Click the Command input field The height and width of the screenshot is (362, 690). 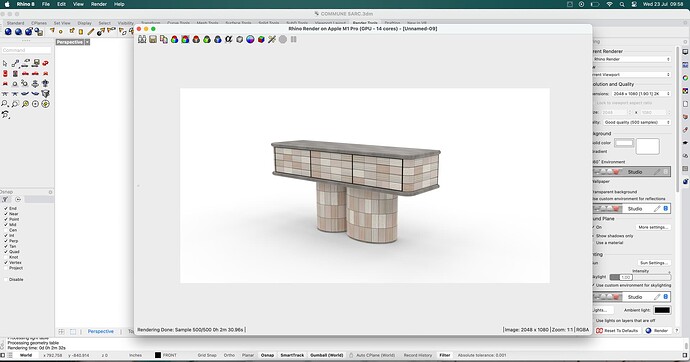(26, 50)
